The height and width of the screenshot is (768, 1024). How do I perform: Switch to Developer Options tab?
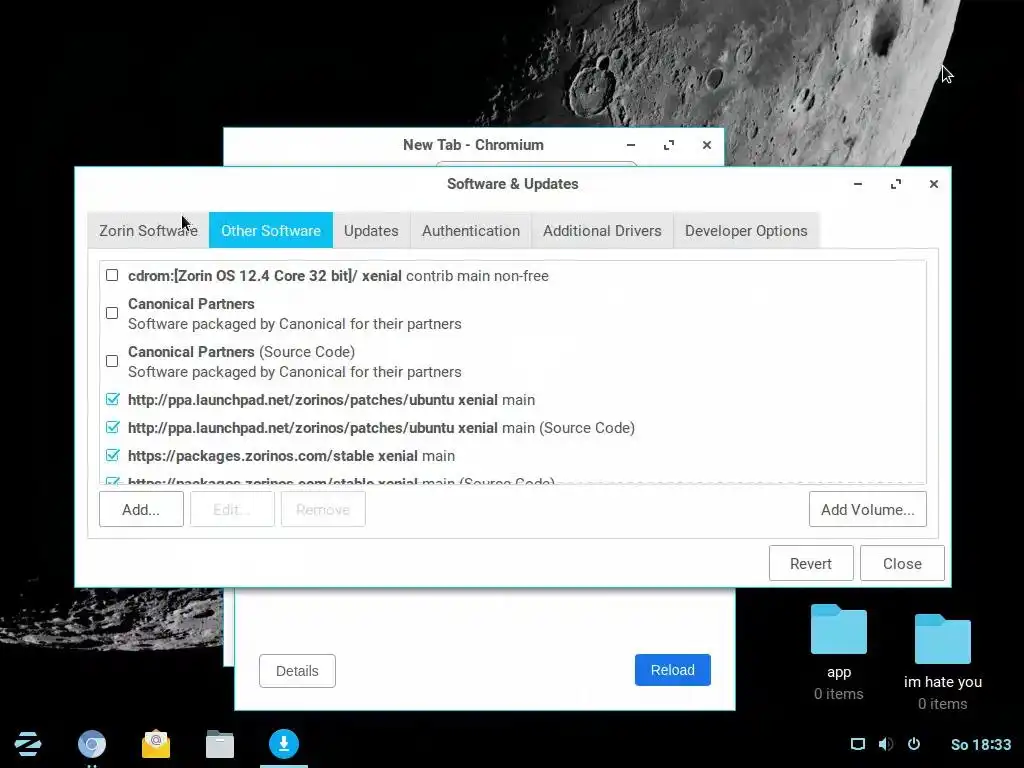[x=746, y=231]
